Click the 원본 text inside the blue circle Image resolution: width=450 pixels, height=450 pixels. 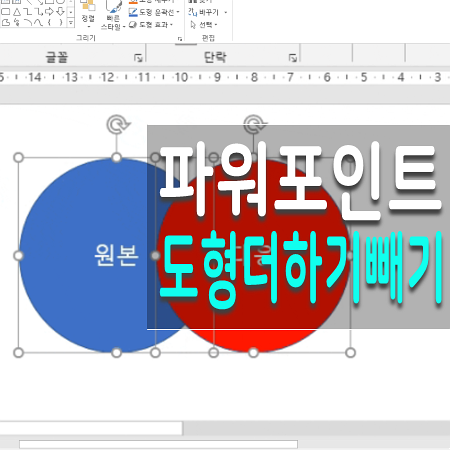click(116, 255)
